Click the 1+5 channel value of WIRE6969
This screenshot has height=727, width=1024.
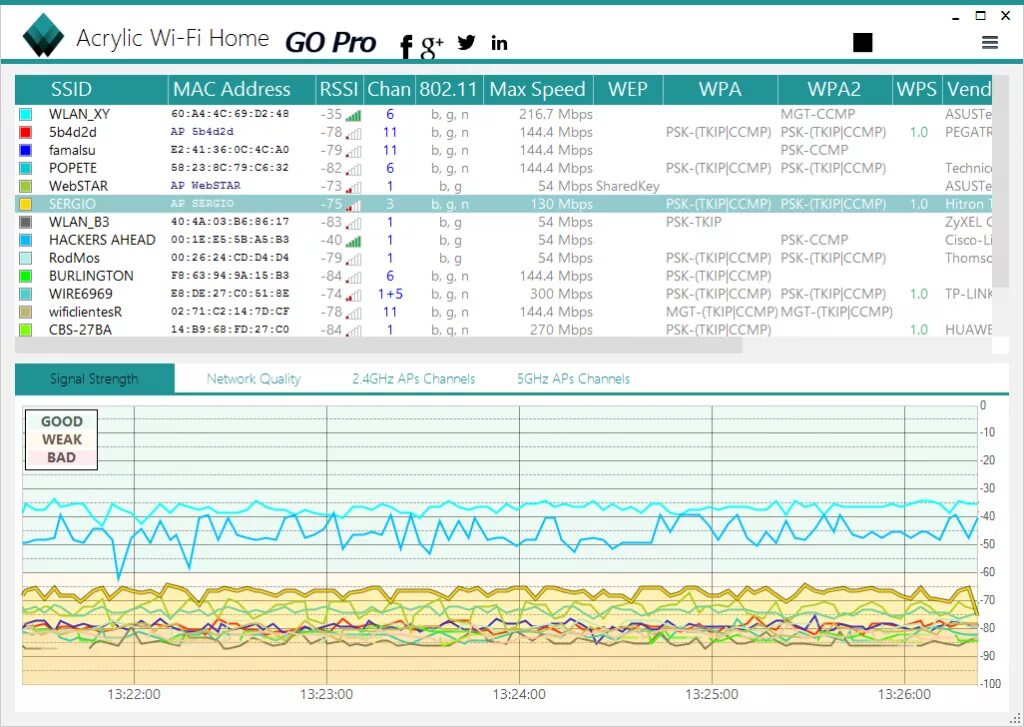(390, 294)
